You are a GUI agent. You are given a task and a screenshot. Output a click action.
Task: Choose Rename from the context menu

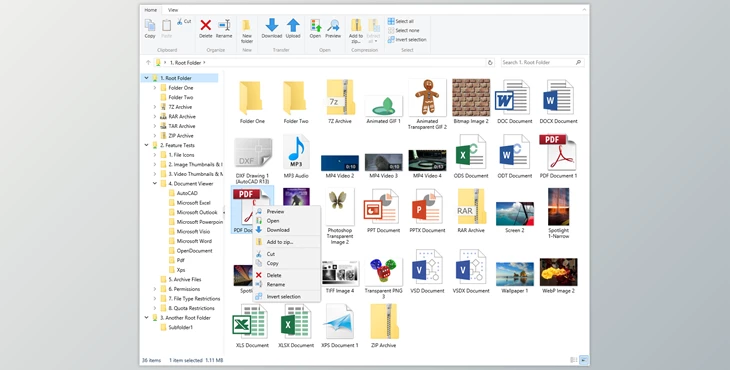287,284
